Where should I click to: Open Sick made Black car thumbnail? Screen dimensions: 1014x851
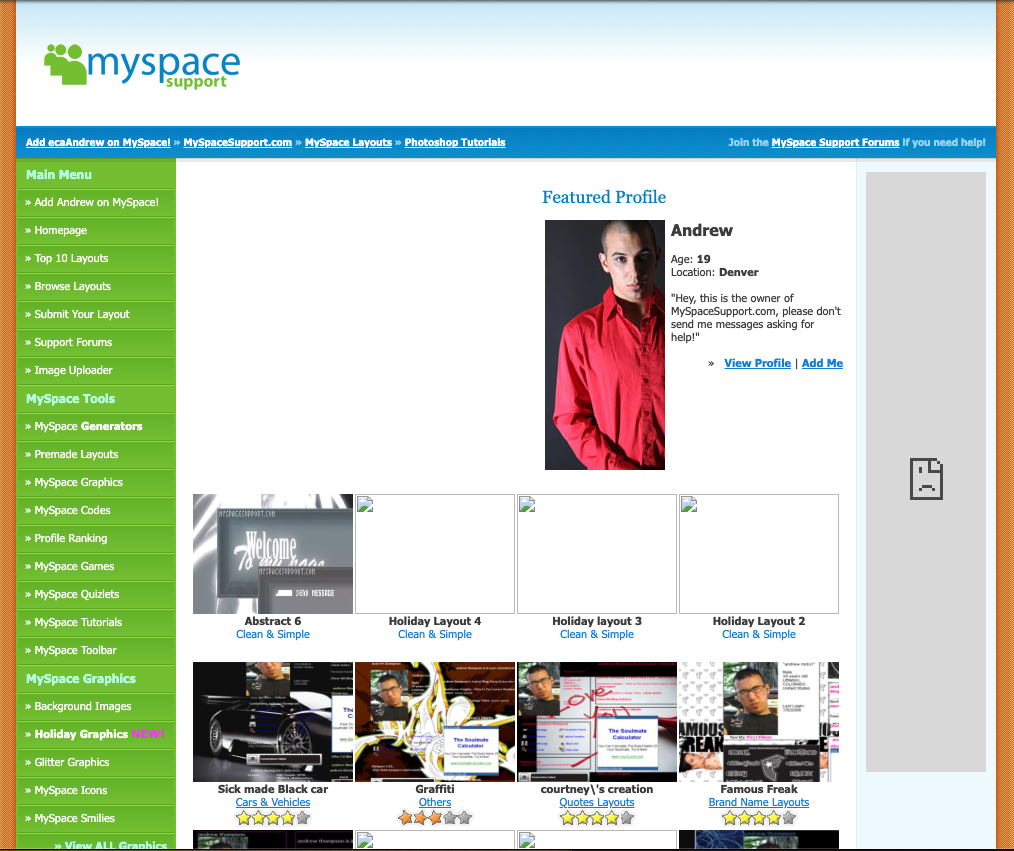coord(273,722)
